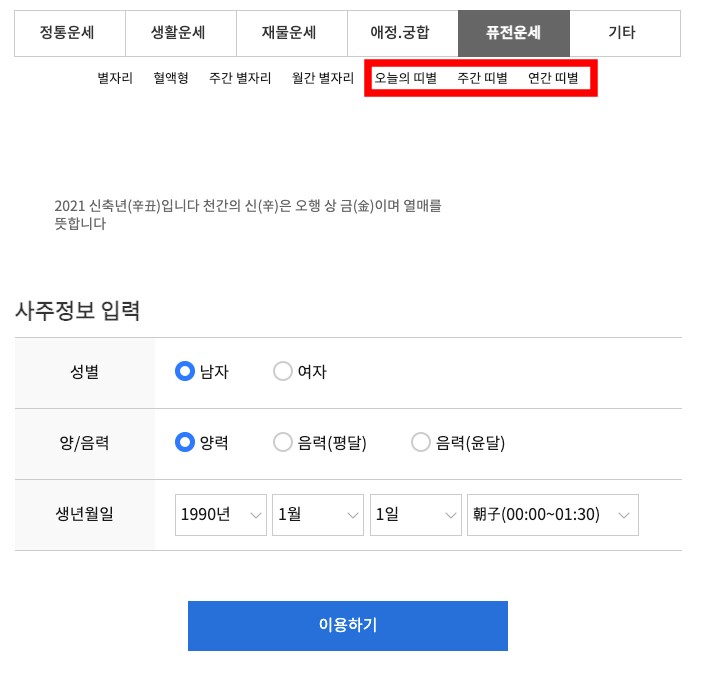Go to the 재물운세 tab
The width and height of the screenshot is (708, 681).
tap(291, 33)
